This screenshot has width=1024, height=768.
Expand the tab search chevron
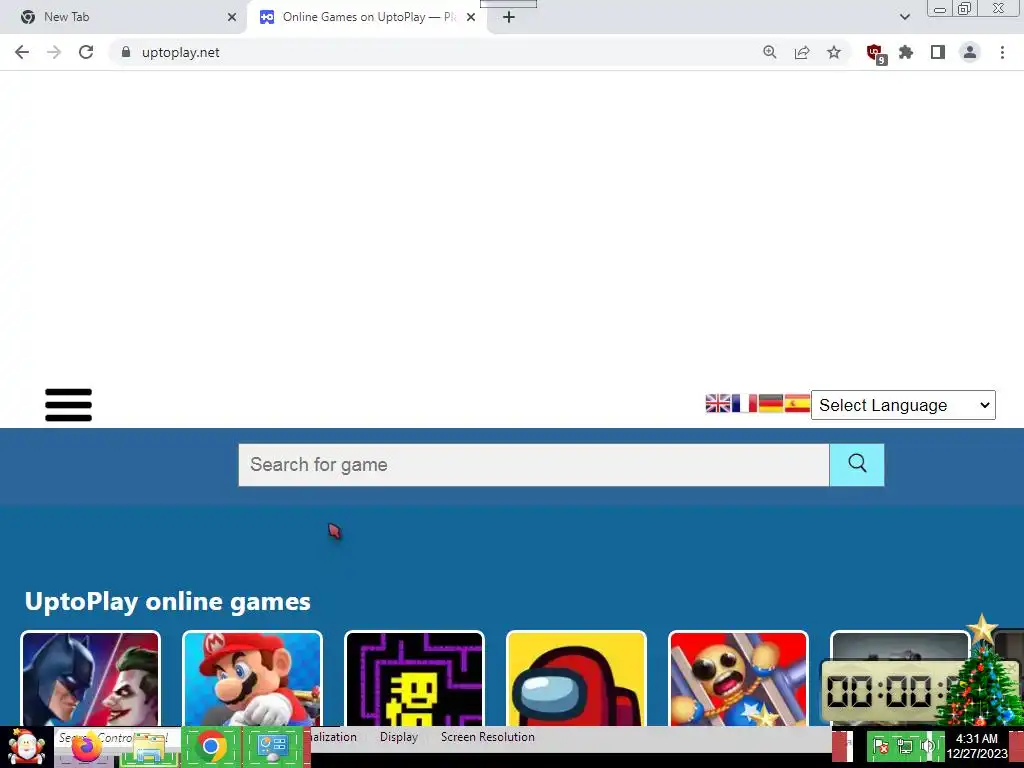(x=904, y=17)
